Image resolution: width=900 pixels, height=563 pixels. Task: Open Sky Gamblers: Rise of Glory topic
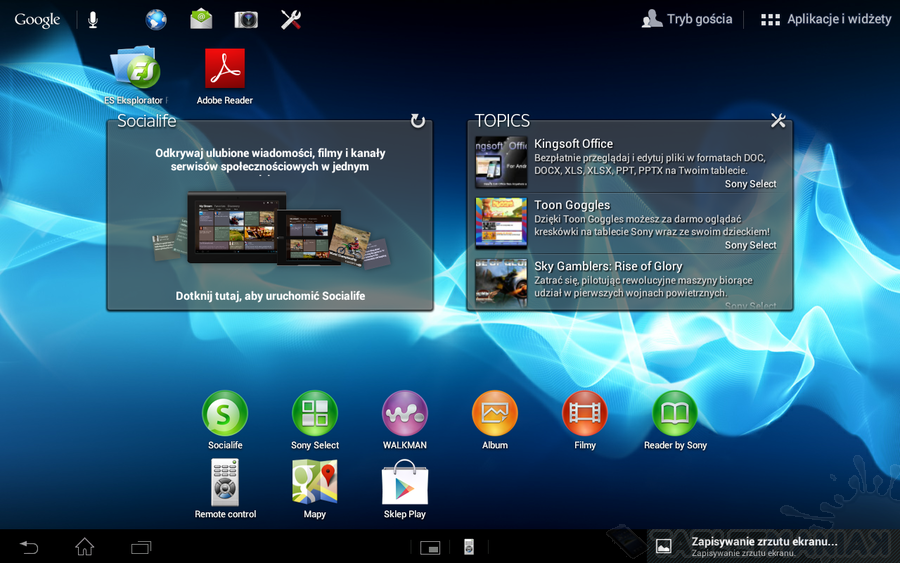(630, 282)
